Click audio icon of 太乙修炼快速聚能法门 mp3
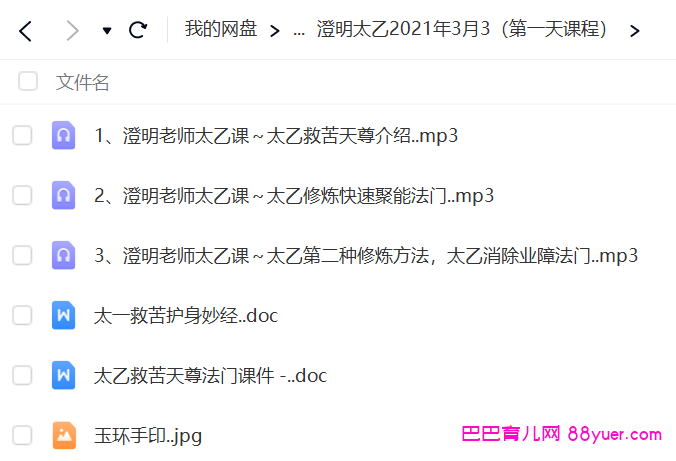 [63, 195]
